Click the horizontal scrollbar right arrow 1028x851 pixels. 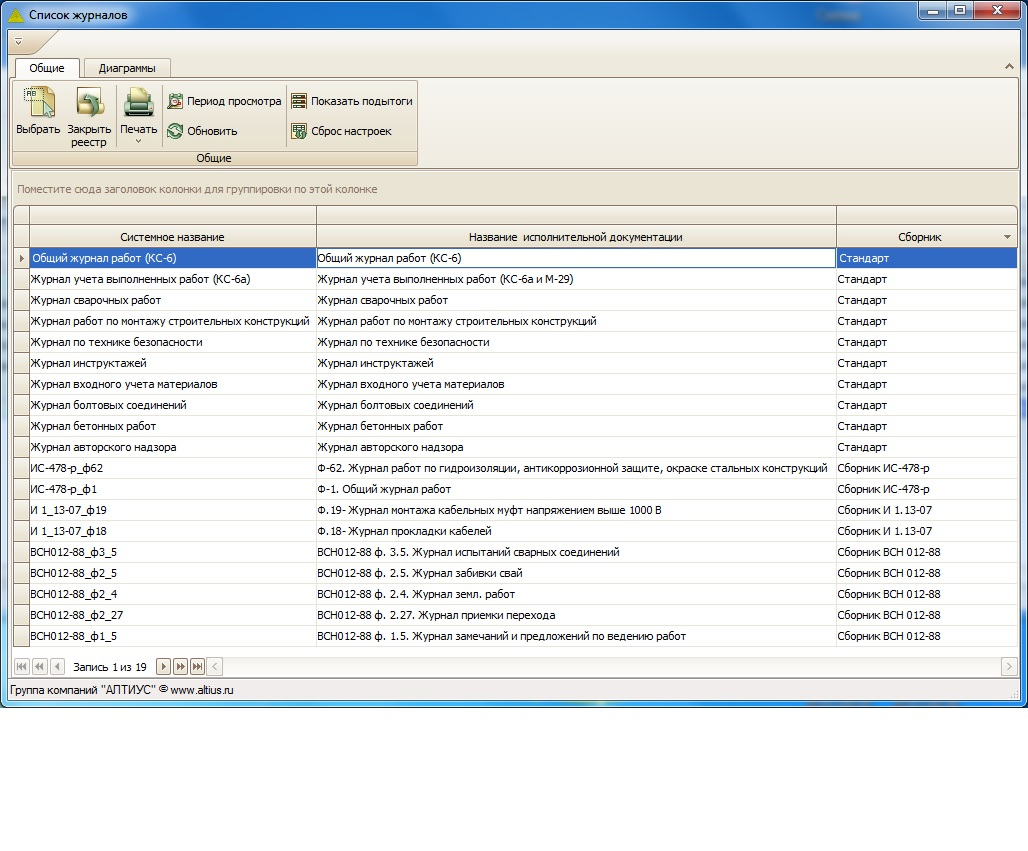[x=1009, y=666]
